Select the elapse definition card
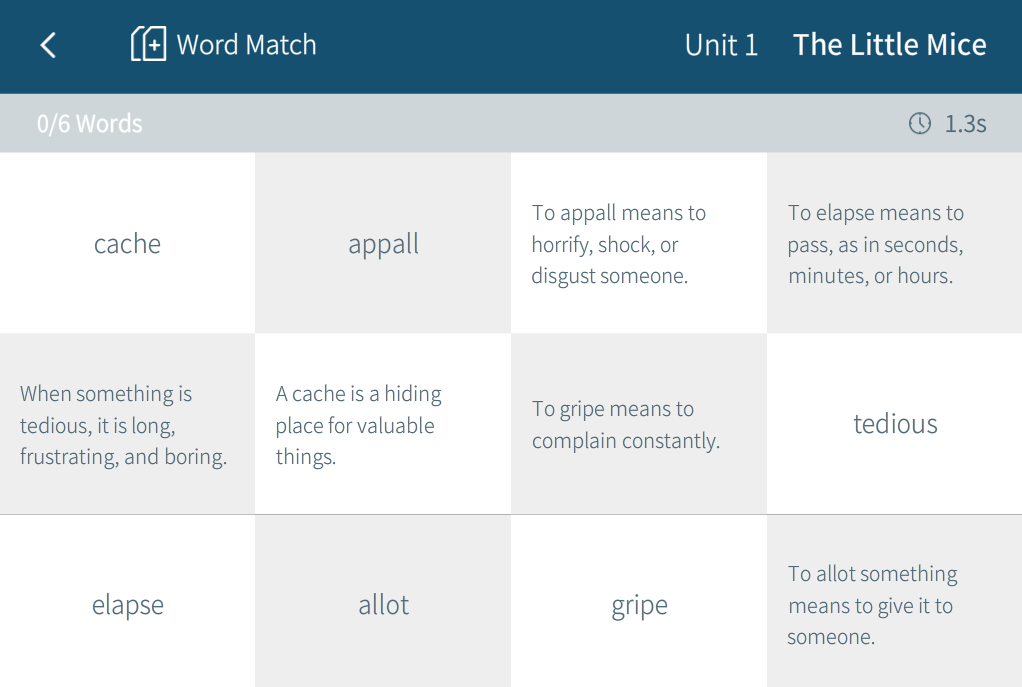This screenshot has height=687, width=1022. 895,244
